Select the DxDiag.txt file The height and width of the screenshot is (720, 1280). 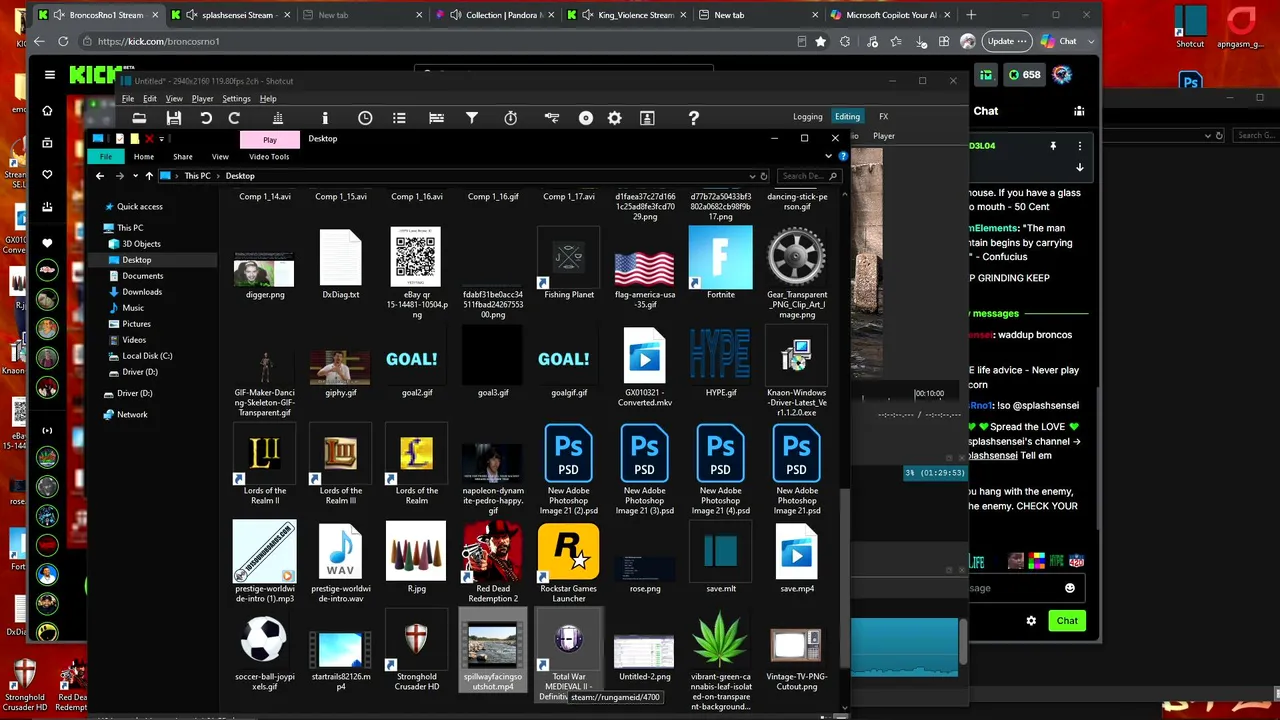point(341,264)
